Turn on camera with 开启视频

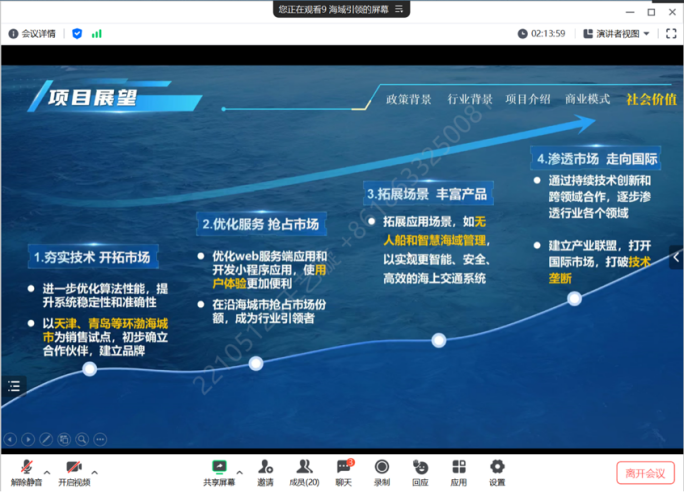coord(73,471)
